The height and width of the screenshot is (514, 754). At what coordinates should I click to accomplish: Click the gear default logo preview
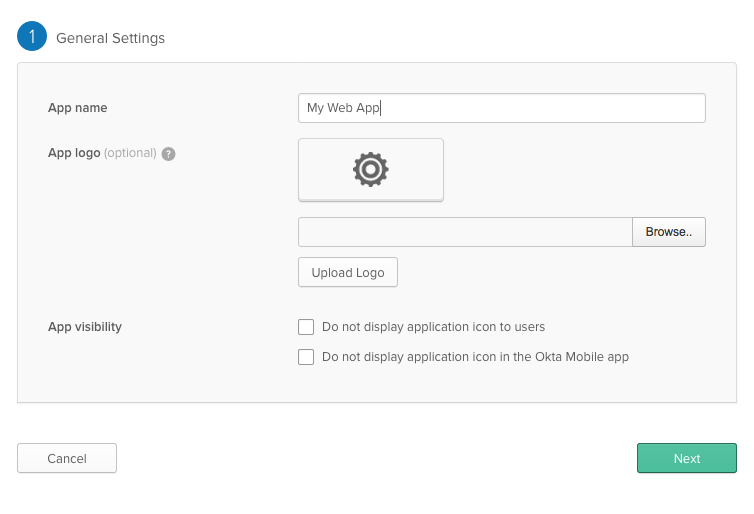coord(371,169)
